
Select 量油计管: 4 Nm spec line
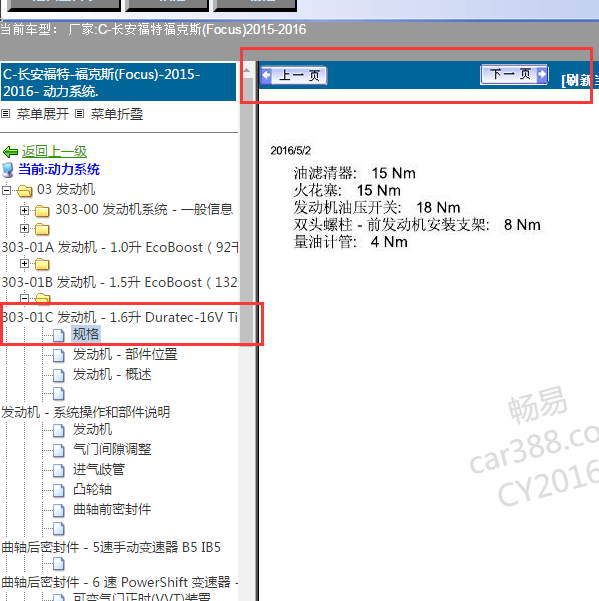[351, 242]
